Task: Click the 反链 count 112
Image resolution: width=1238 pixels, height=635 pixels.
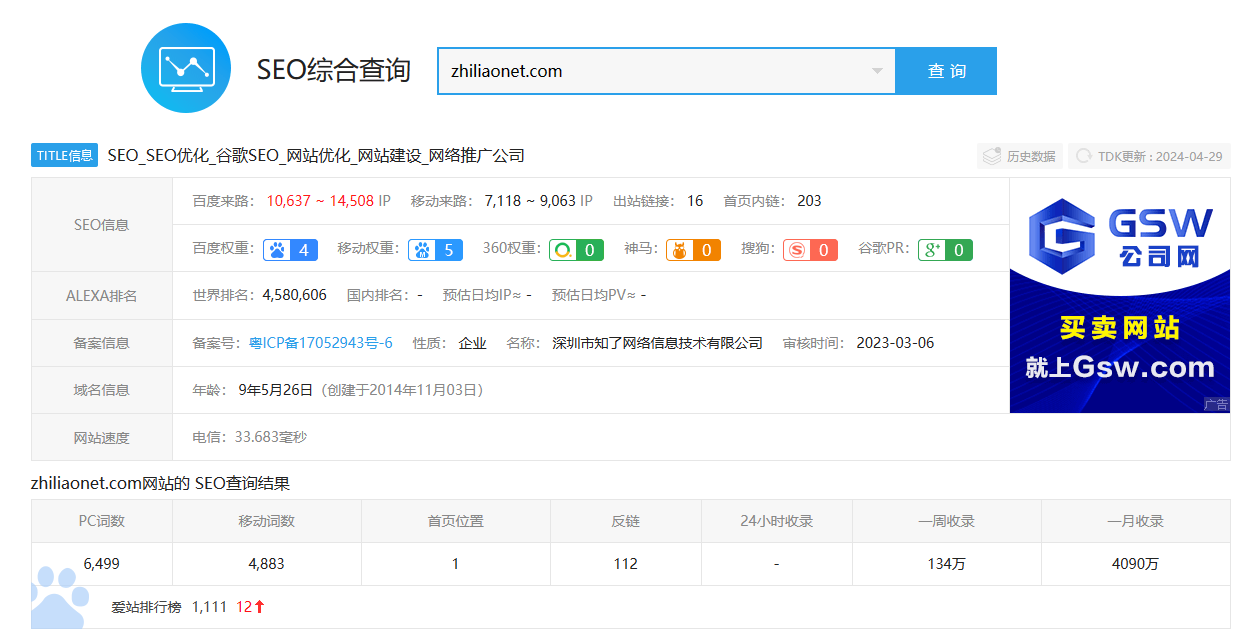Action: pos(626,564)
